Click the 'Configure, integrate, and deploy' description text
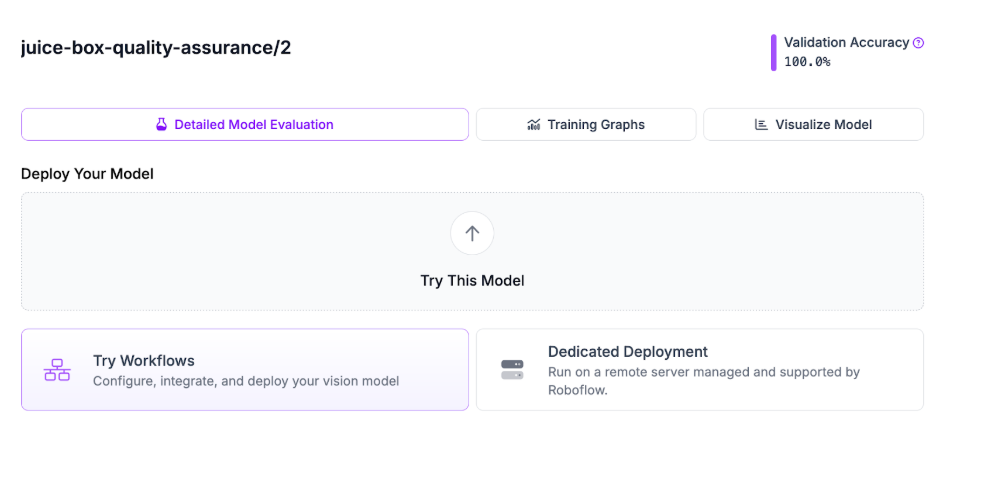Image resolution: width=992 pixels, height=482 pixels. [x=246, y=381]
